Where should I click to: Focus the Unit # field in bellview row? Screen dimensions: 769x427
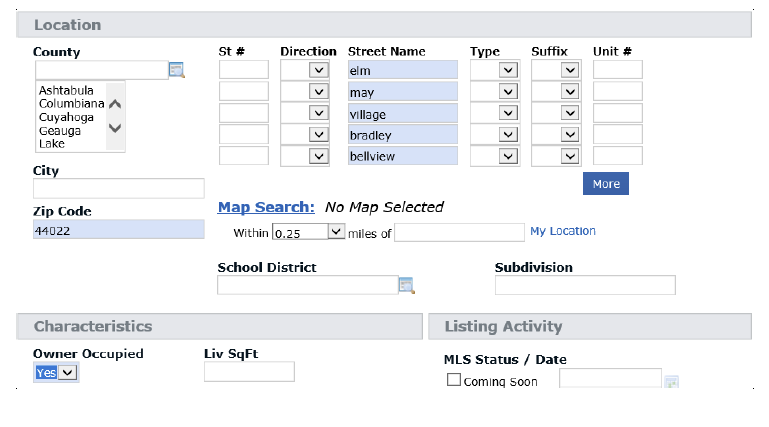coord(617,156)
